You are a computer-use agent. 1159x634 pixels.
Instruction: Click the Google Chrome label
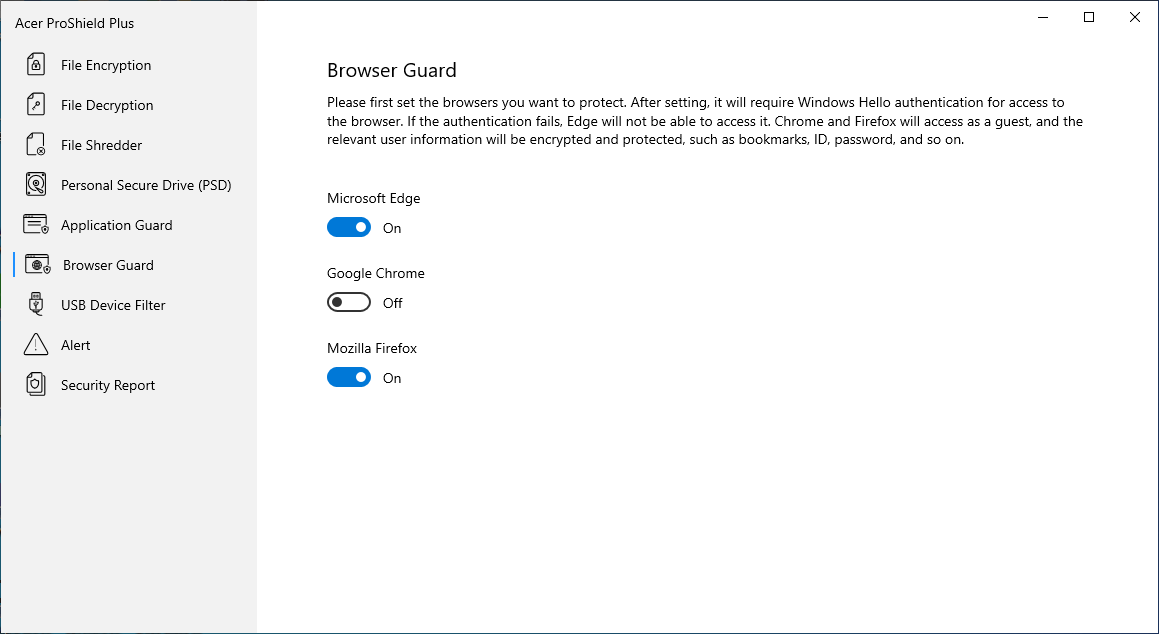pos(375,273)
